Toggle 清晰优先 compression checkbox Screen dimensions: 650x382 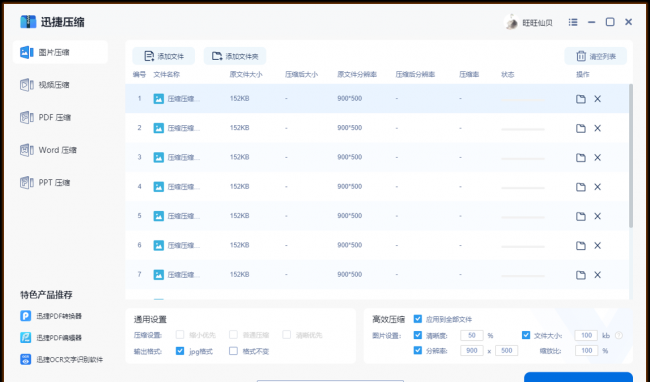286,334
